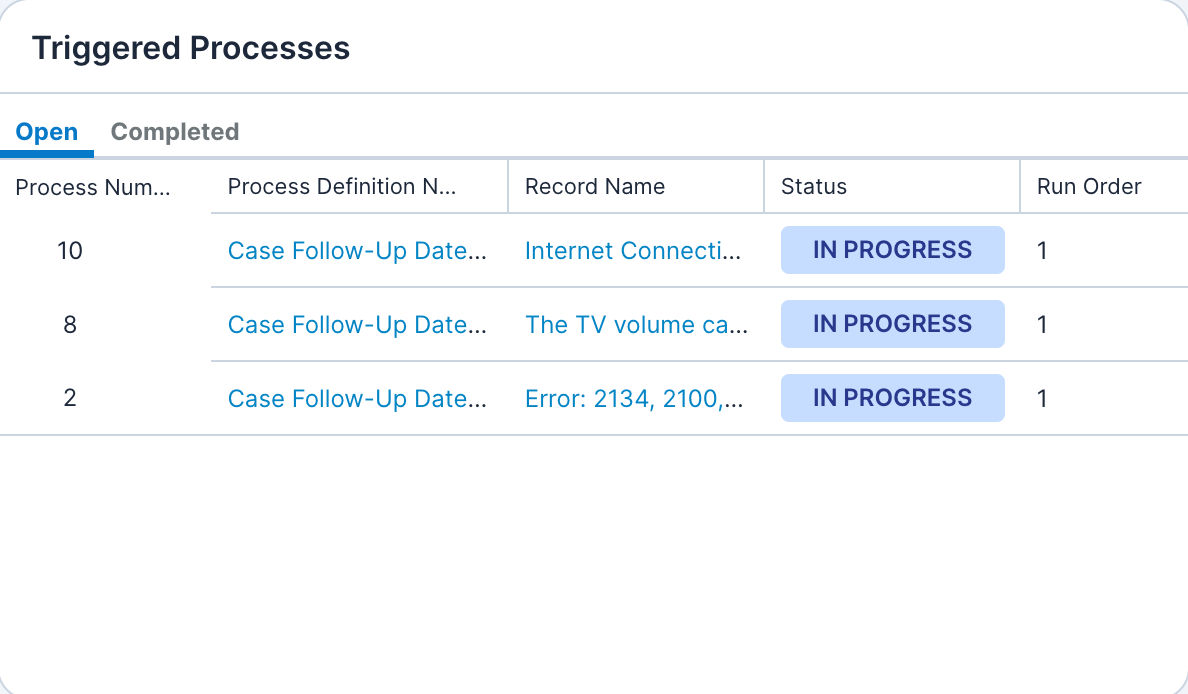View The TV volume record

tap(636, 324)
